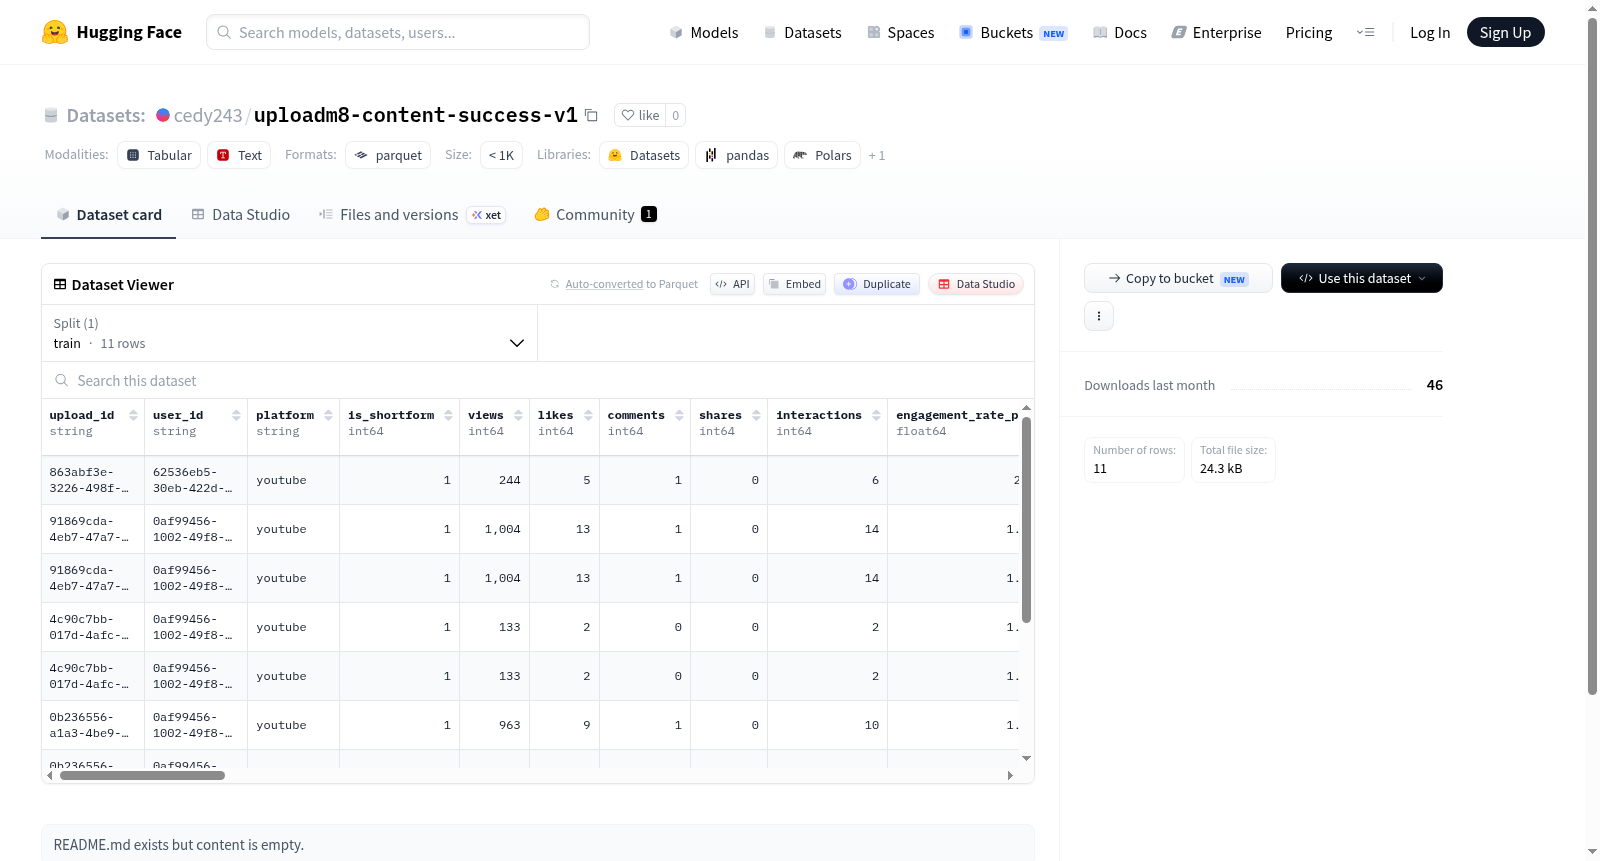Select the parquet format tag
Image resolution: width=1600 pixels, height=861 pixels.
[388, 155]
